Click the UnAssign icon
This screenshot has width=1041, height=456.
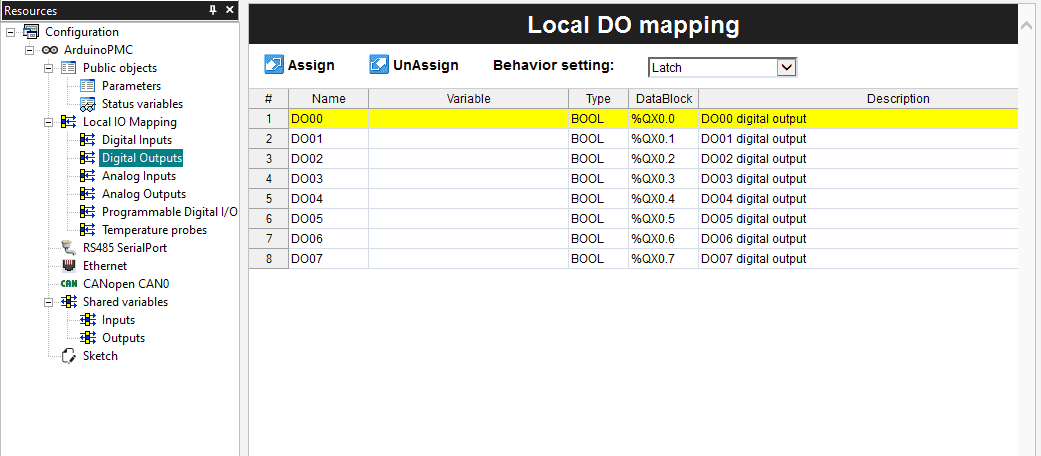[379, 65]
